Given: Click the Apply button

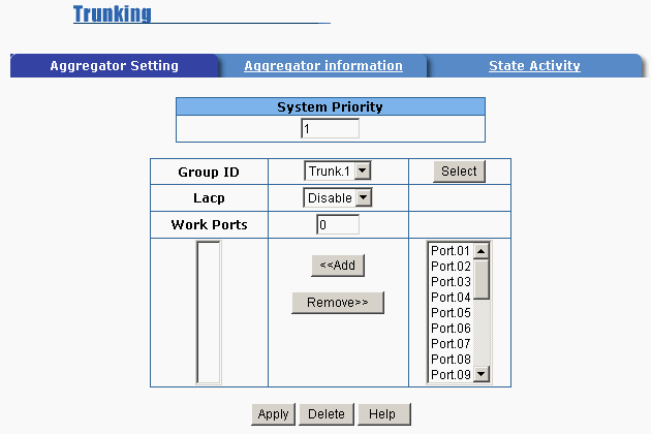Looking at the screenshot, I should pyautogui.click(x=273, y=414).
